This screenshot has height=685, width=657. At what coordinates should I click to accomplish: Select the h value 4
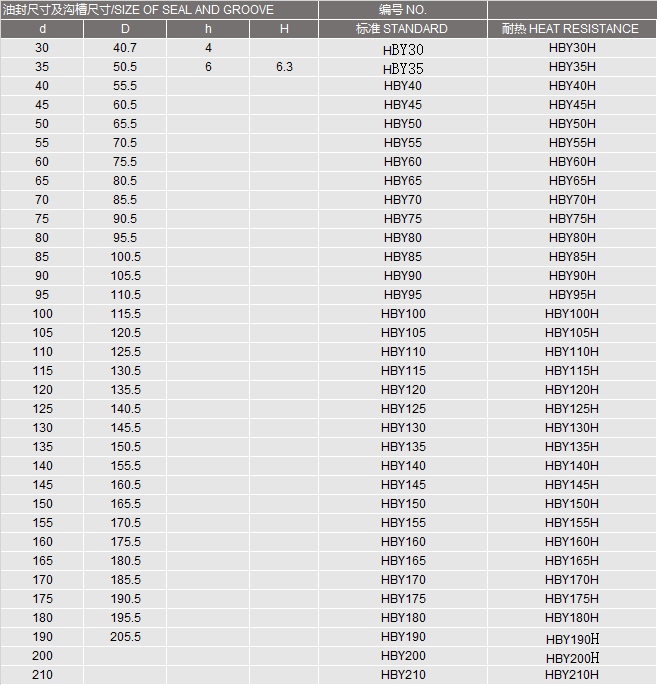tap(208, 48)
